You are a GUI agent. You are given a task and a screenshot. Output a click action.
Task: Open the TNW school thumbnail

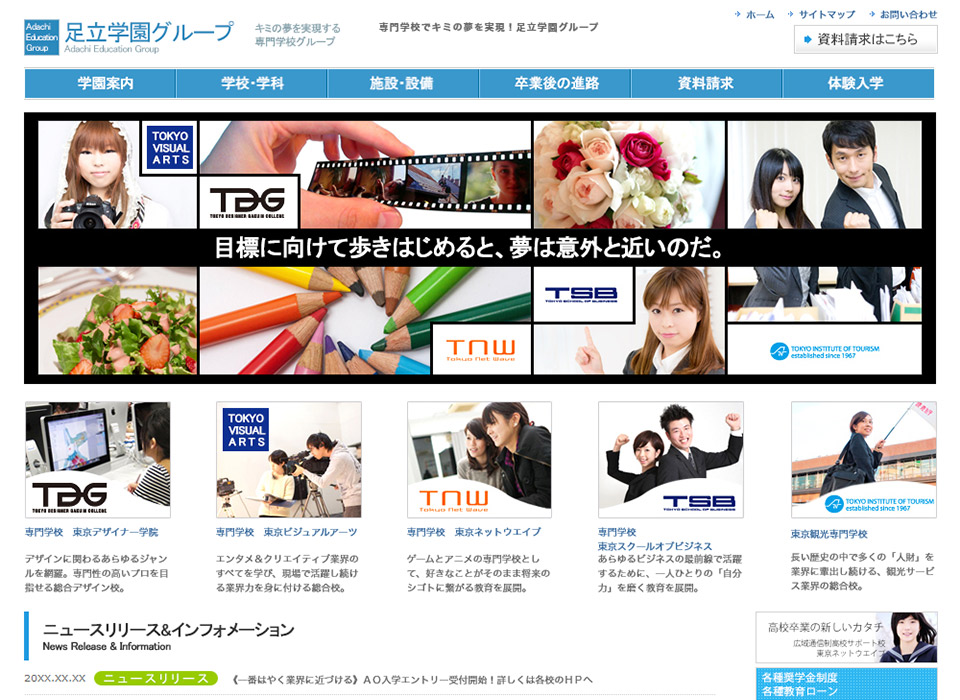coord(479,459)
